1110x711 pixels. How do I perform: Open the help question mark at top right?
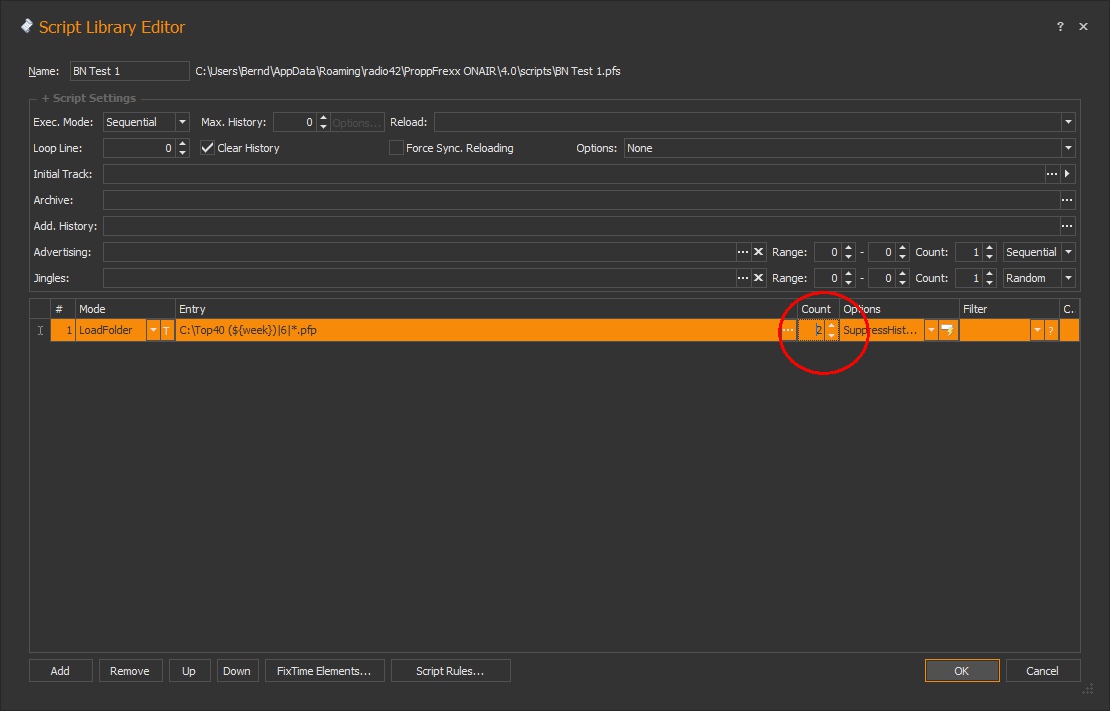[1059, 27]
